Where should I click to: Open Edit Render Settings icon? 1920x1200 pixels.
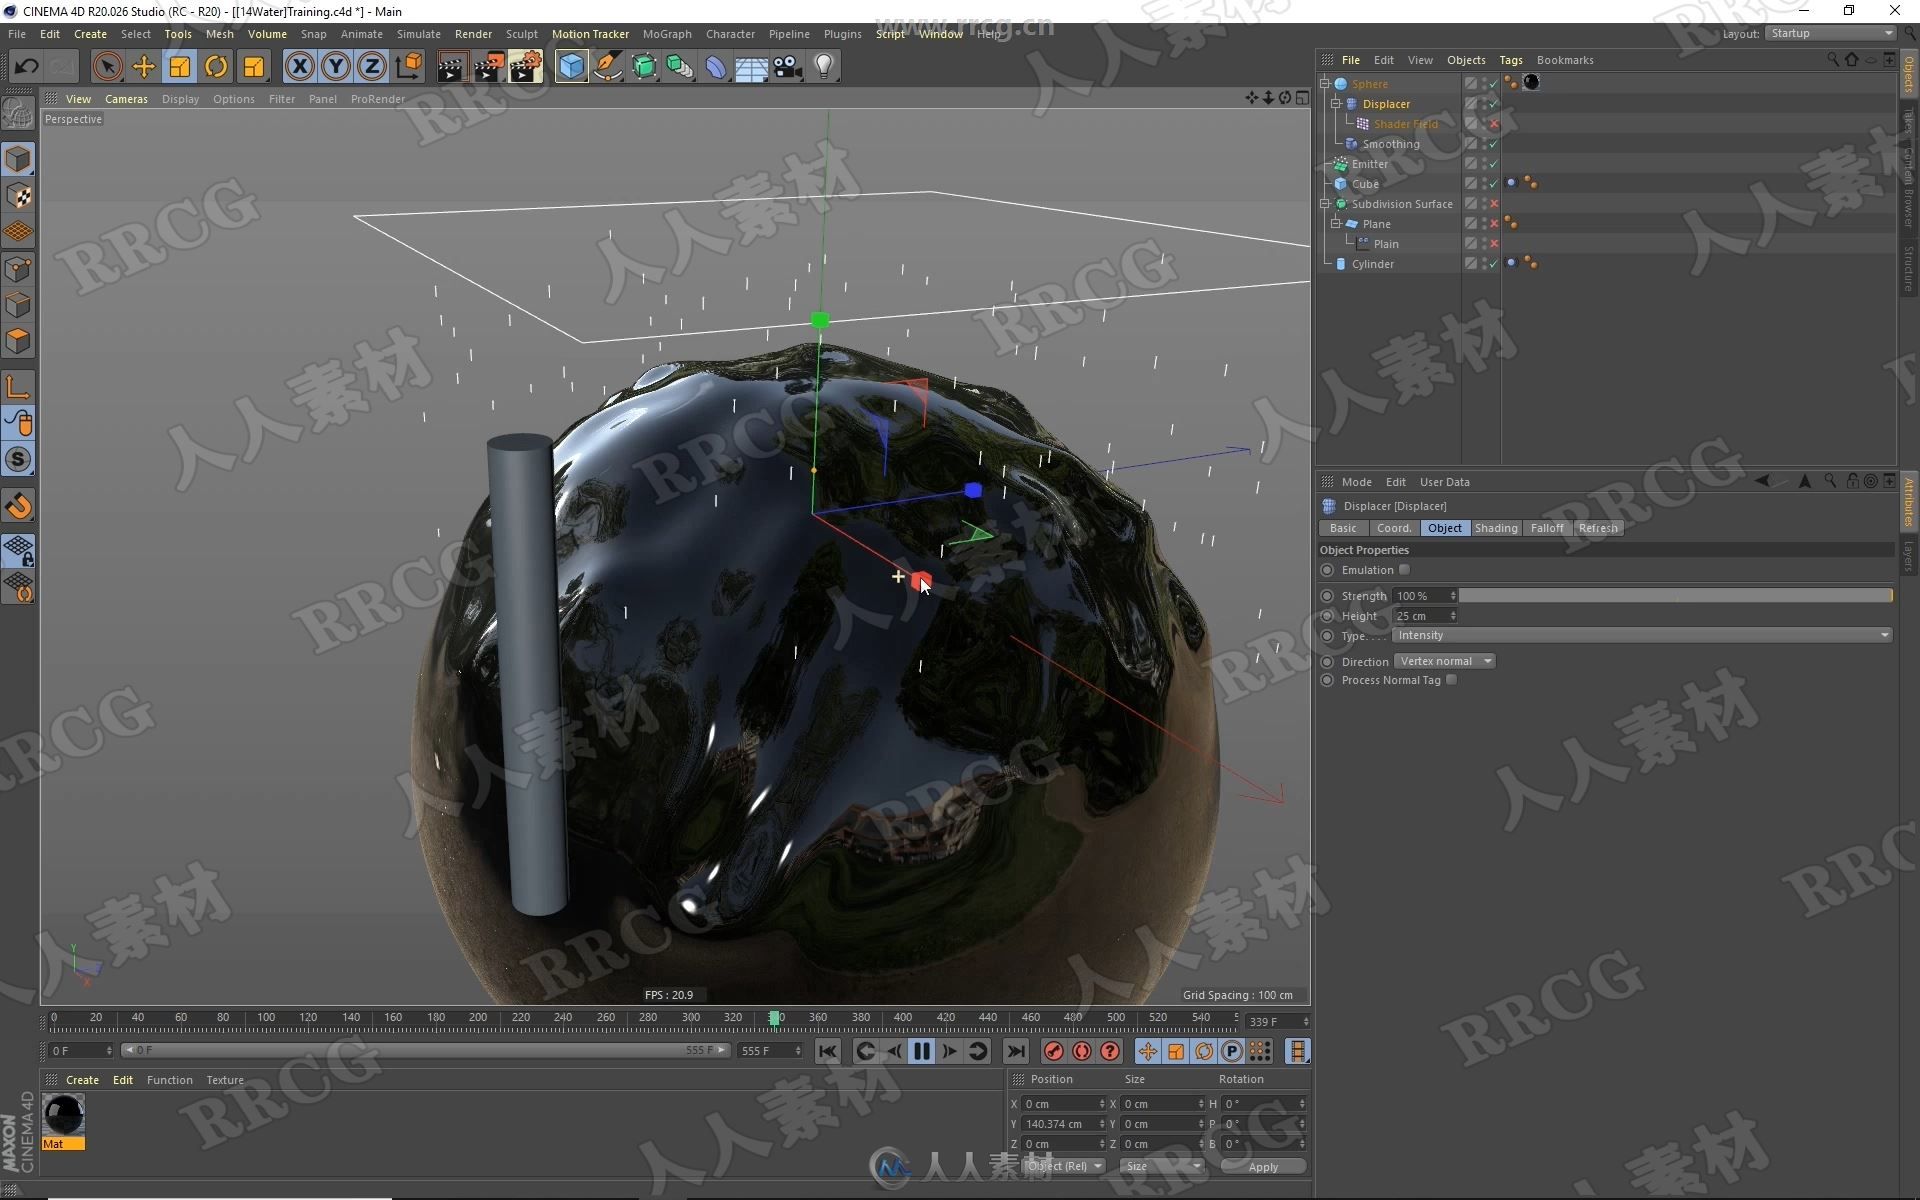(x=526, y=67)
